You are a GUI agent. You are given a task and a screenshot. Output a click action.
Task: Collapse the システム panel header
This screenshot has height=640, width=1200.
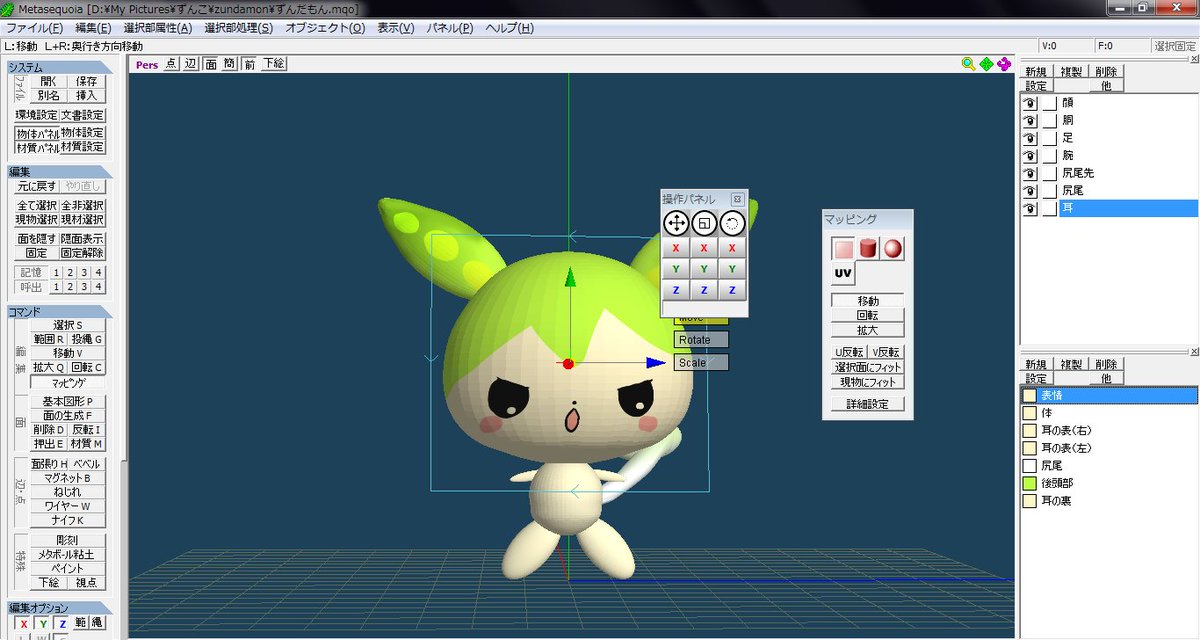(x=60, y=67)
